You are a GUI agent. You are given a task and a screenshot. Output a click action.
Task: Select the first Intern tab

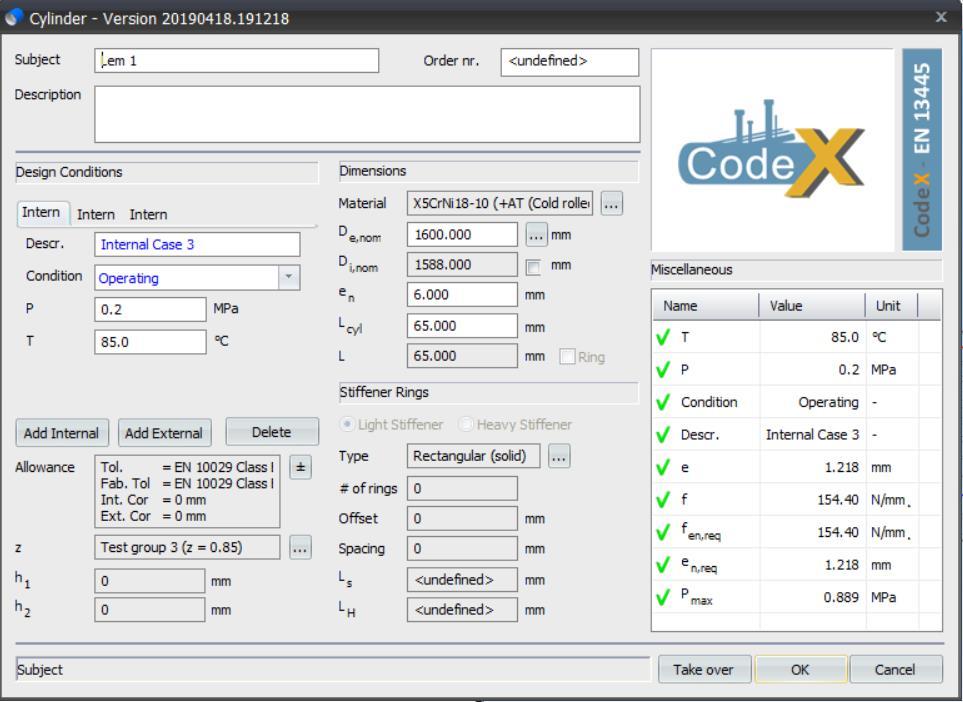click(41, 213)
